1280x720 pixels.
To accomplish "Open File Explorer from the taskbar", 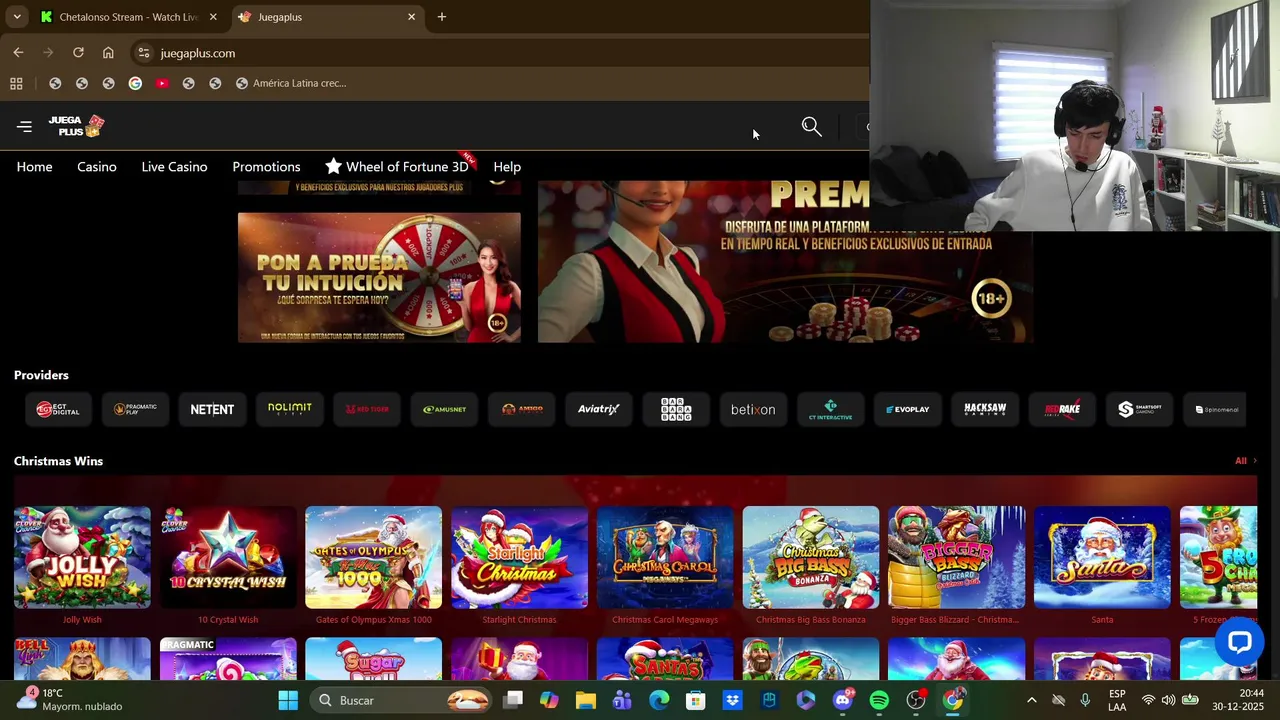I will tap(585, 700).
